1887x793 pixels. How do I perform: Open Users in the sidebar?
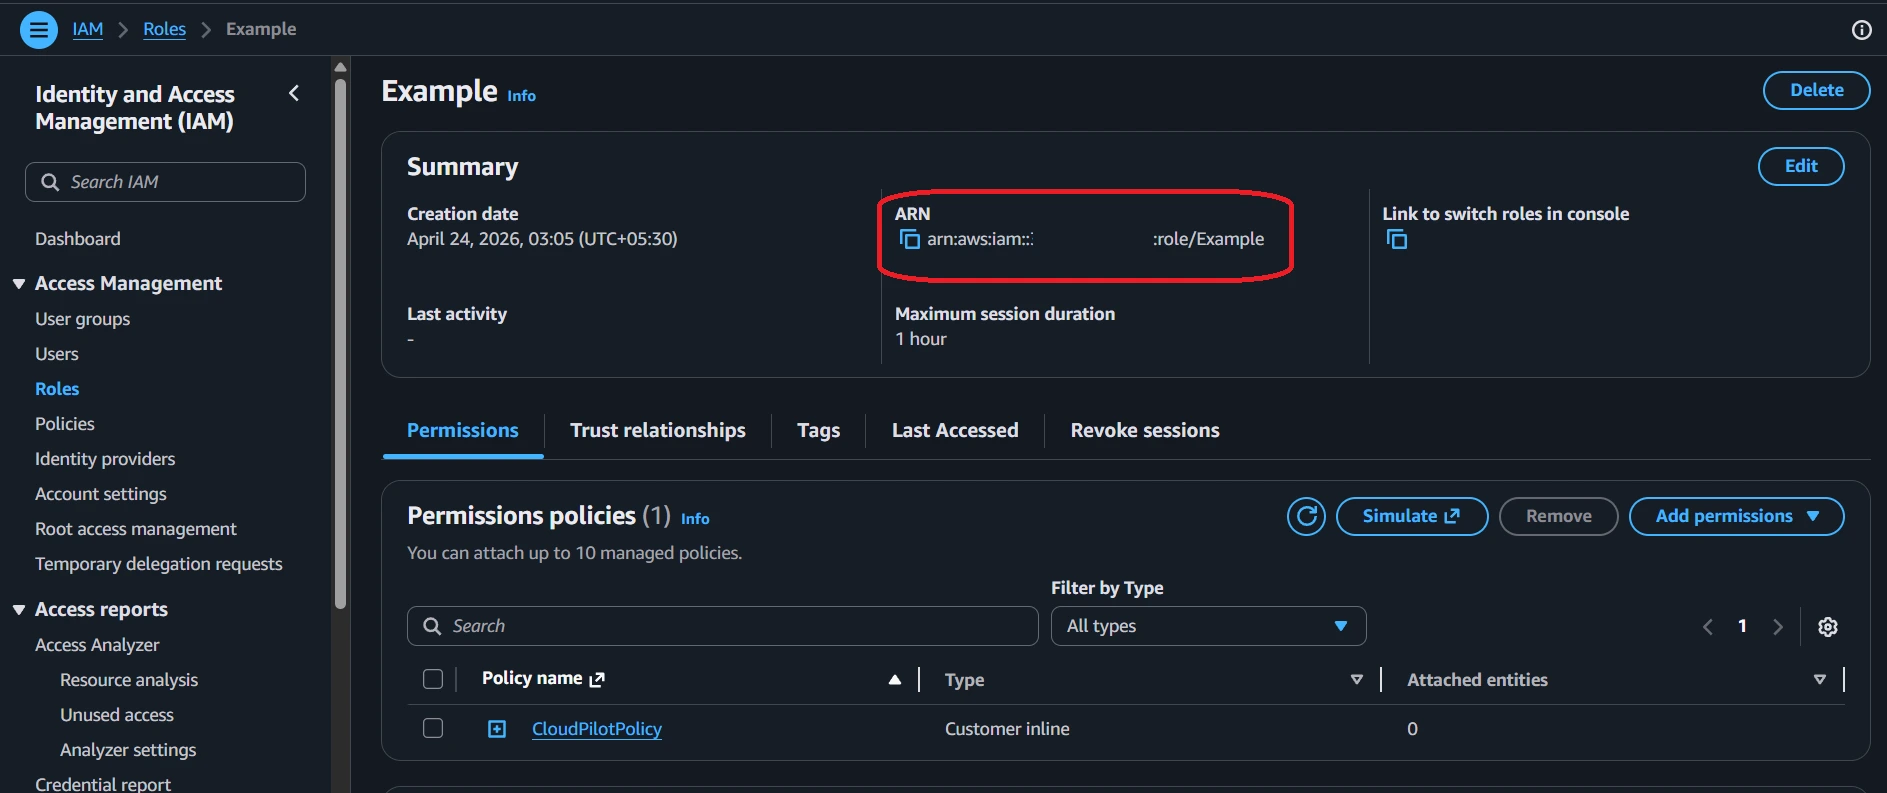(57, 354)
